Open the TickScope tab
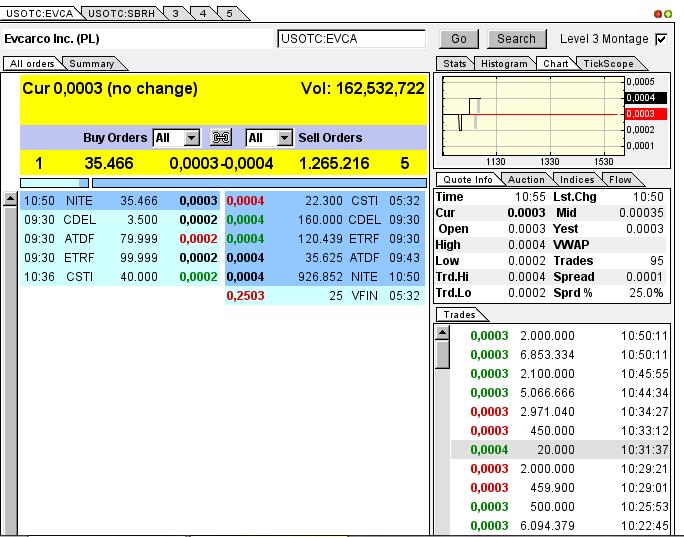684x537 pixels. click(x=609, y=64)
